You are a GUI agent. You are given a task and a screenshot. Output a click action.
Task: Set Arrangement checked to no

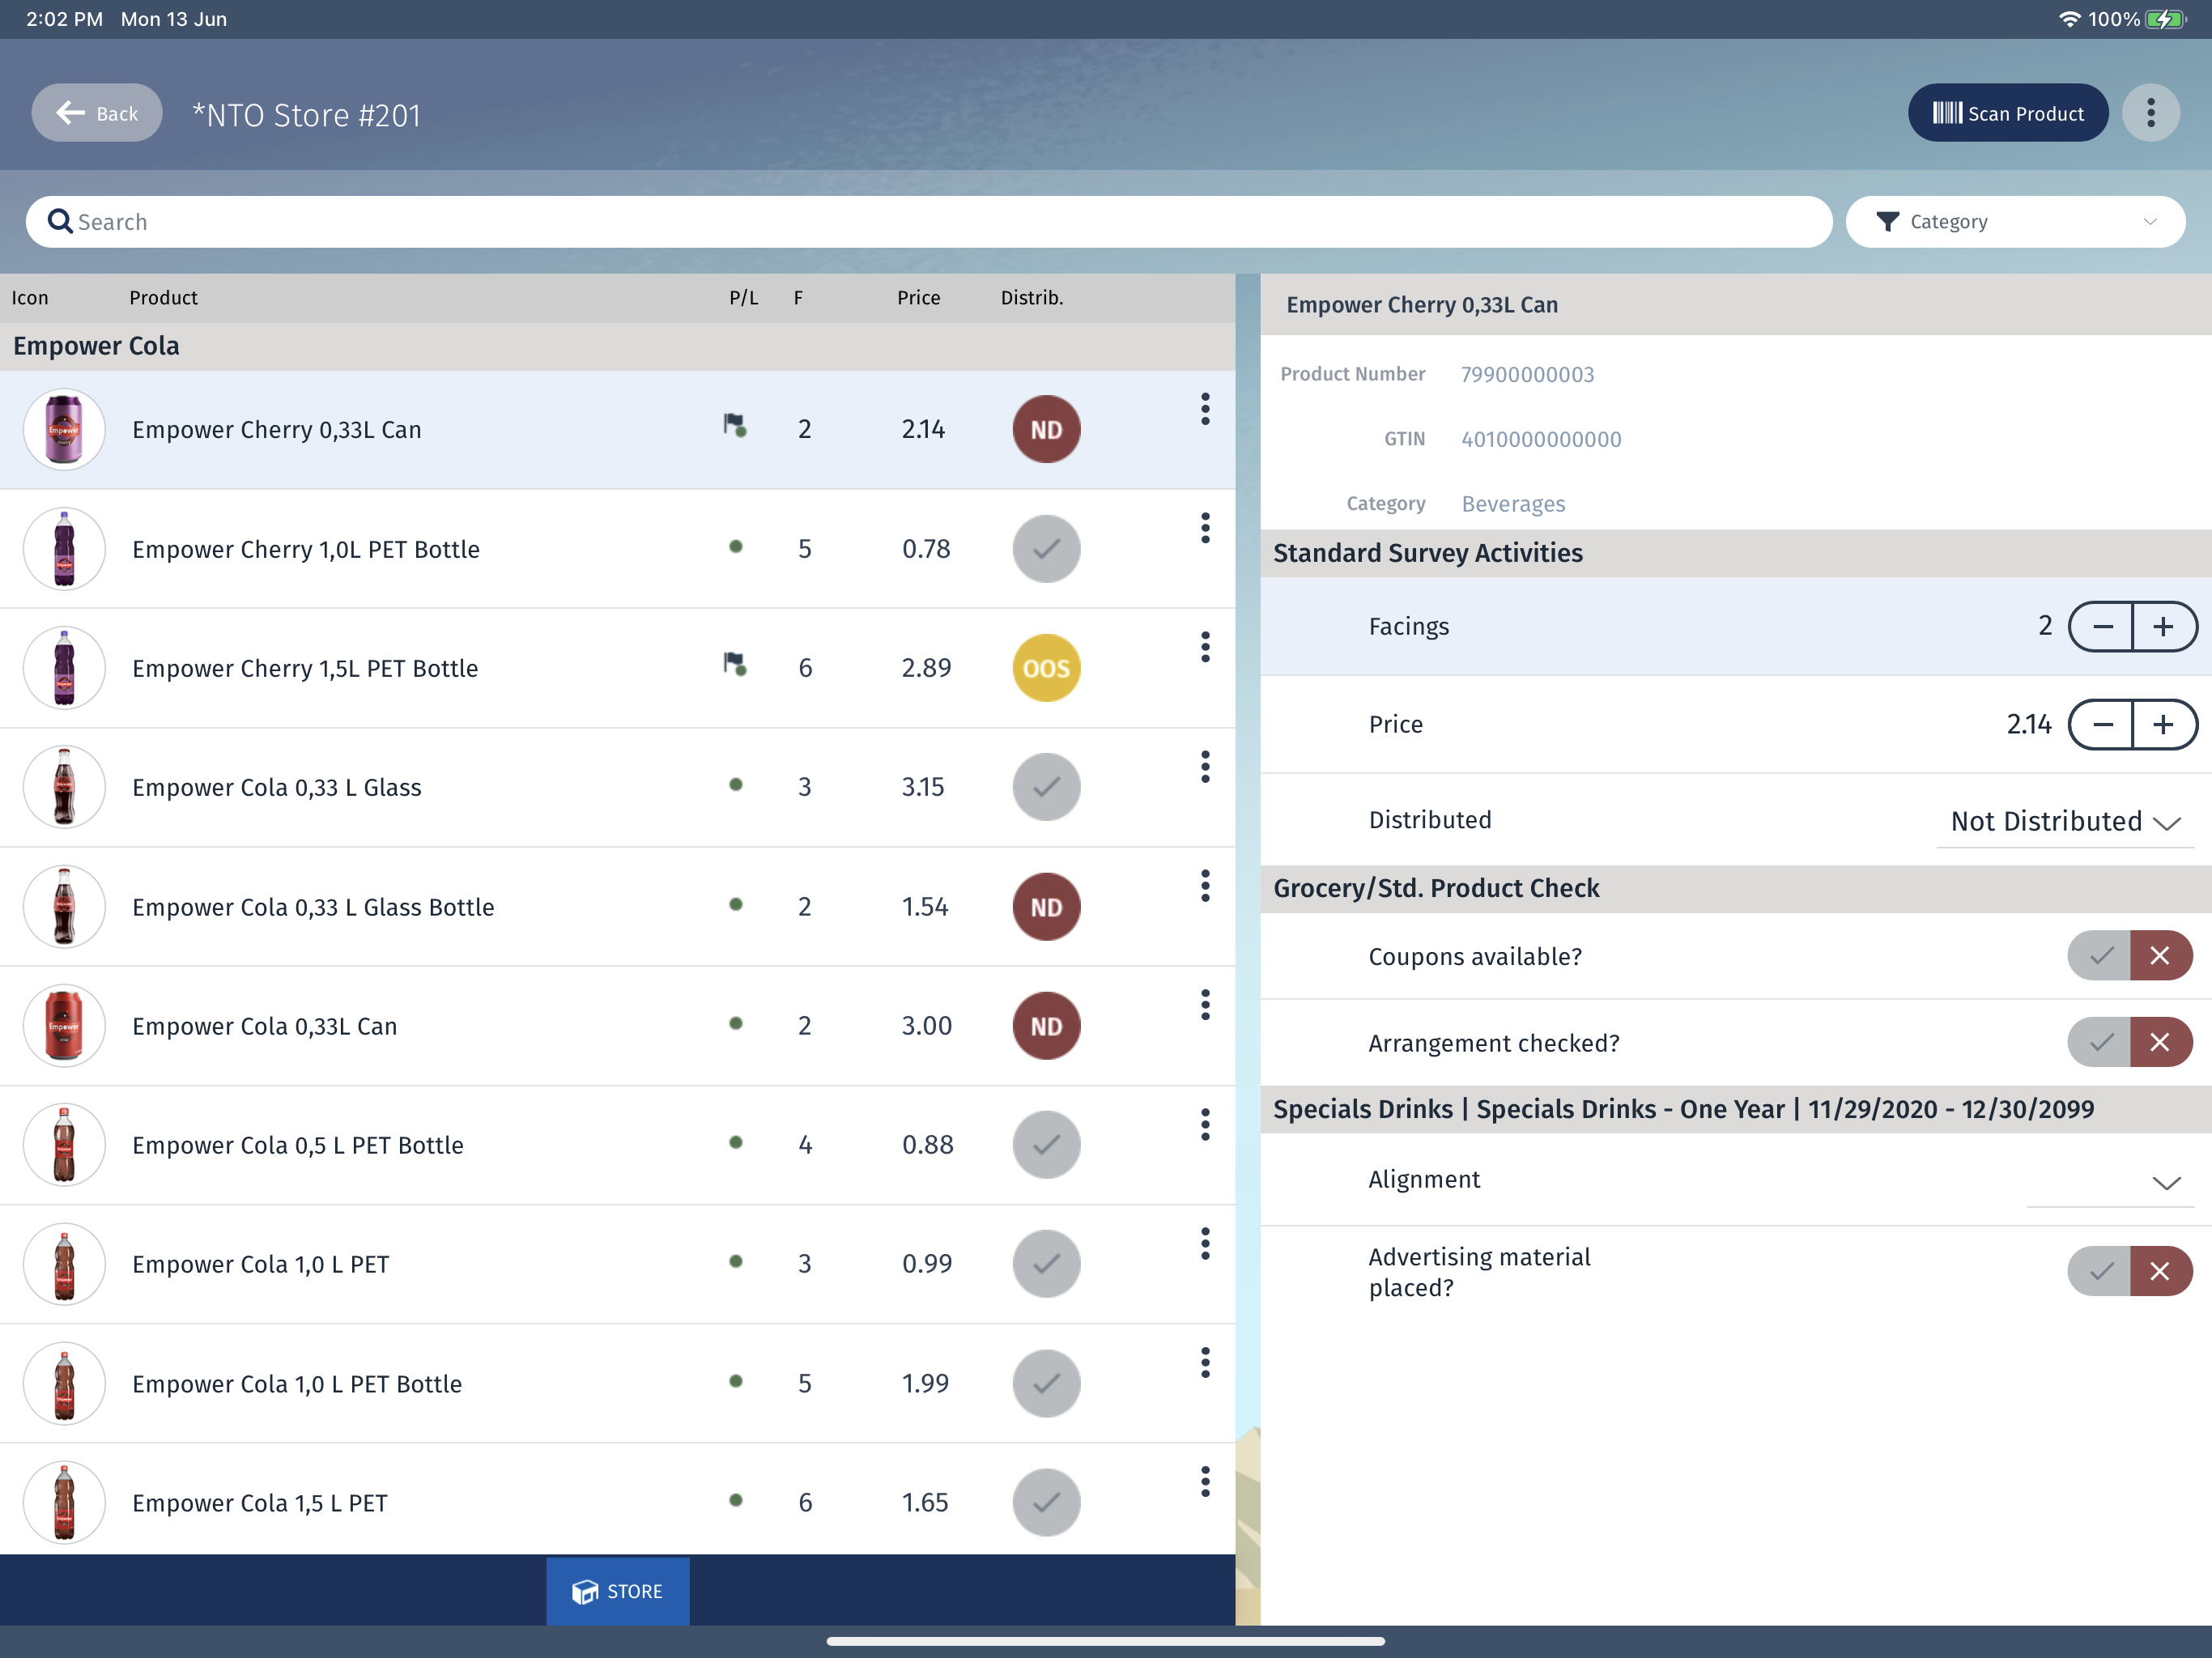[2160, 1043]
